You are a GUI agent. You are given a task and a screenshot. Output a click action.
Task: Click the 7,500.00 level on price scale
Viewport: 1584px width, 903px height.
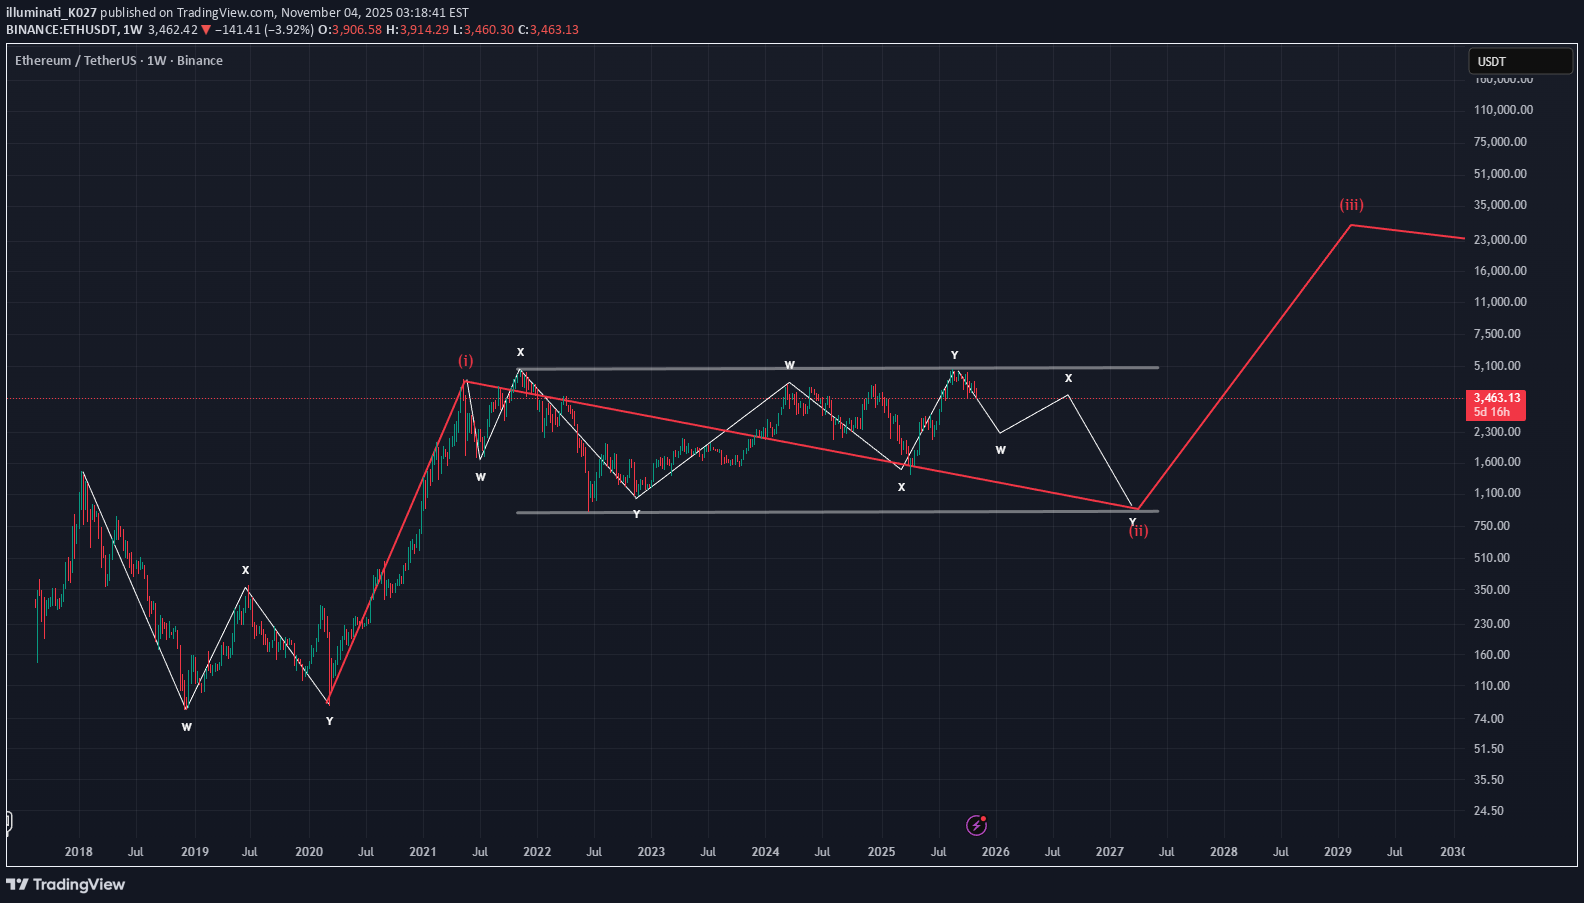(x=1497, y=334)
